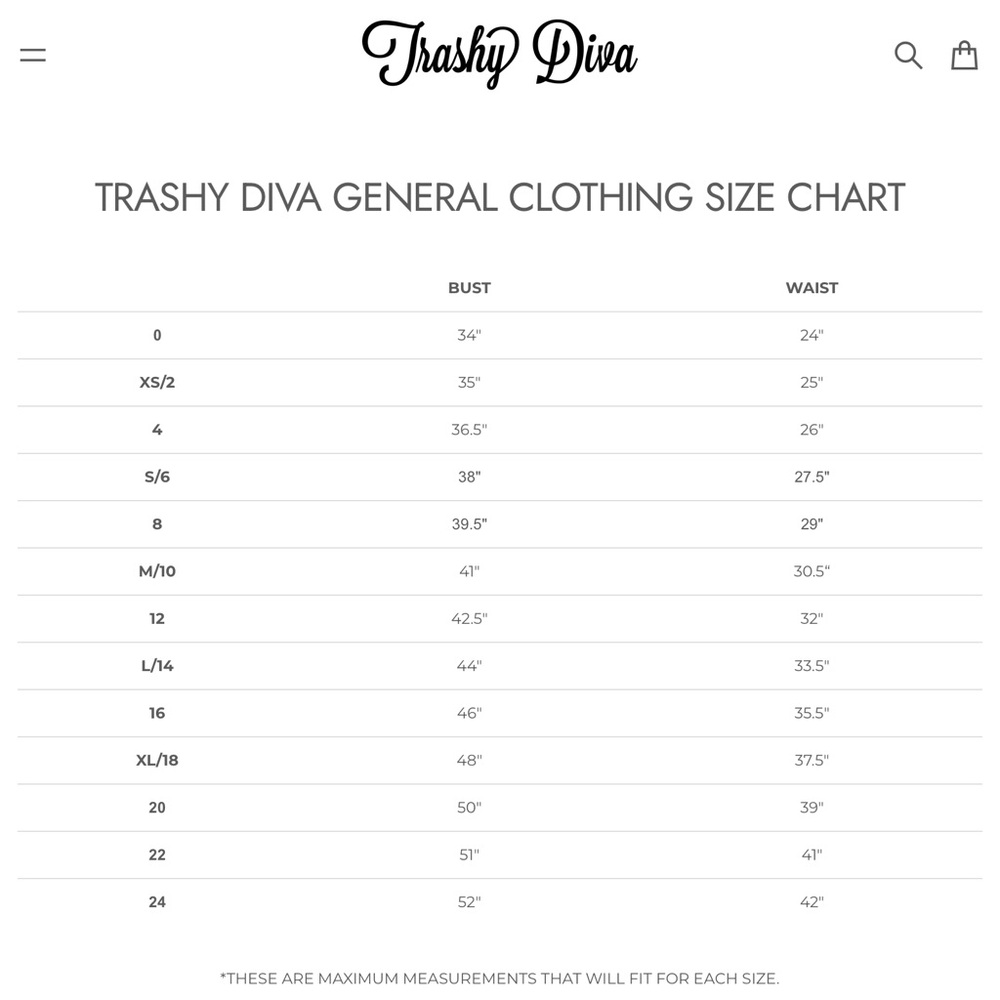Click the L/14 size row label
Screen dimensions: 1000x1000
[x=157, y=666]
